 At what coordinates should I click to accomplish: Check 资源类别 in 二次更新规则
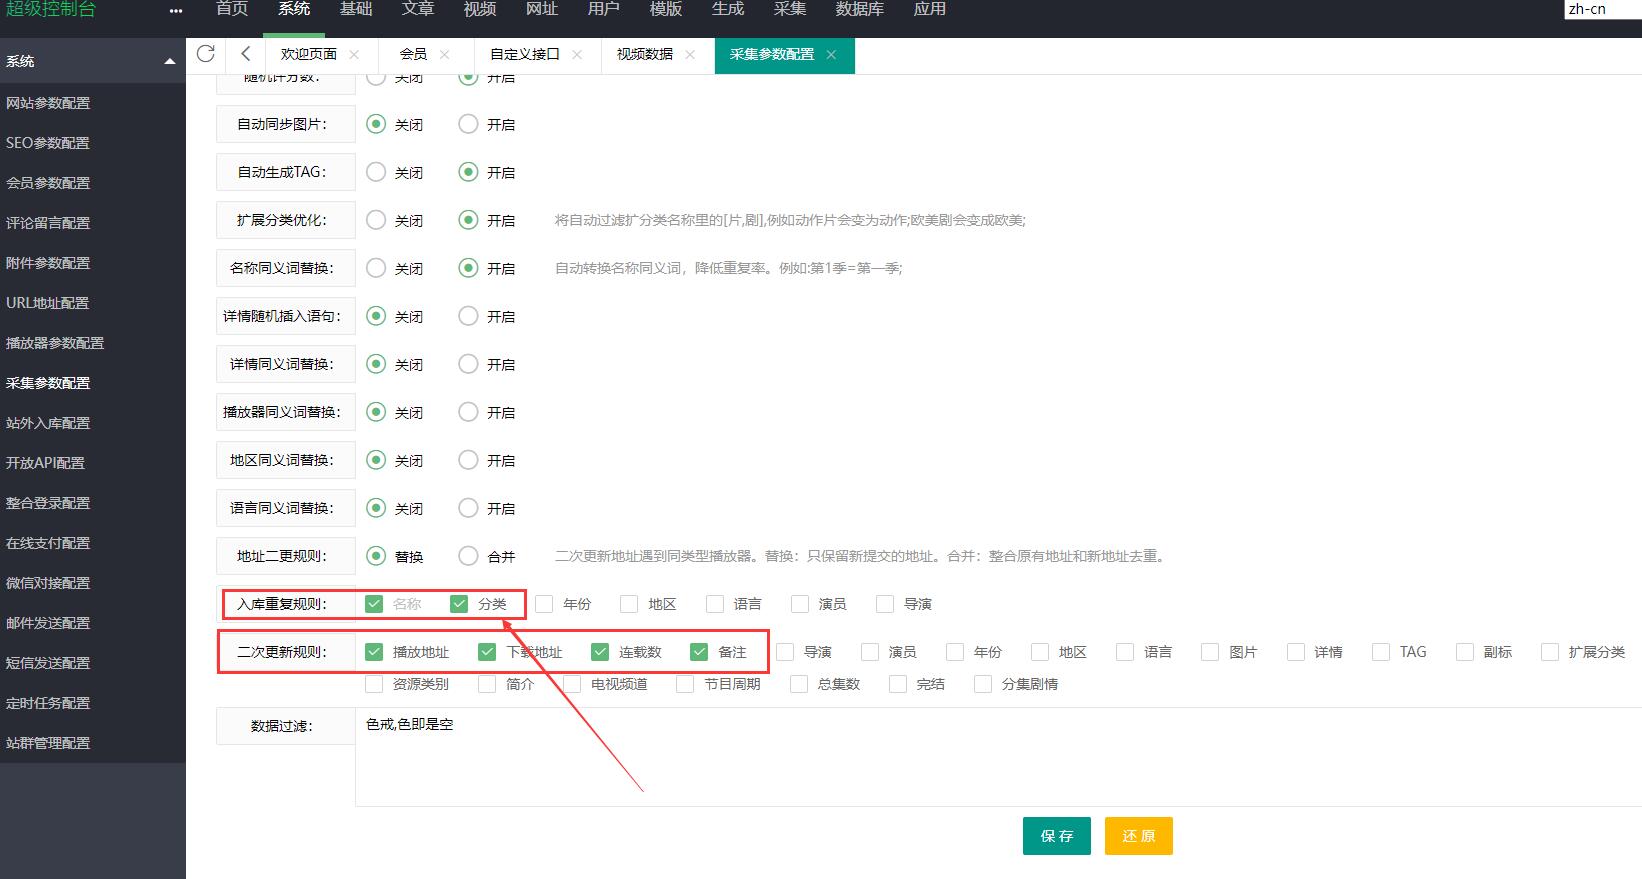pyautogui.click(x=374, y=684)
